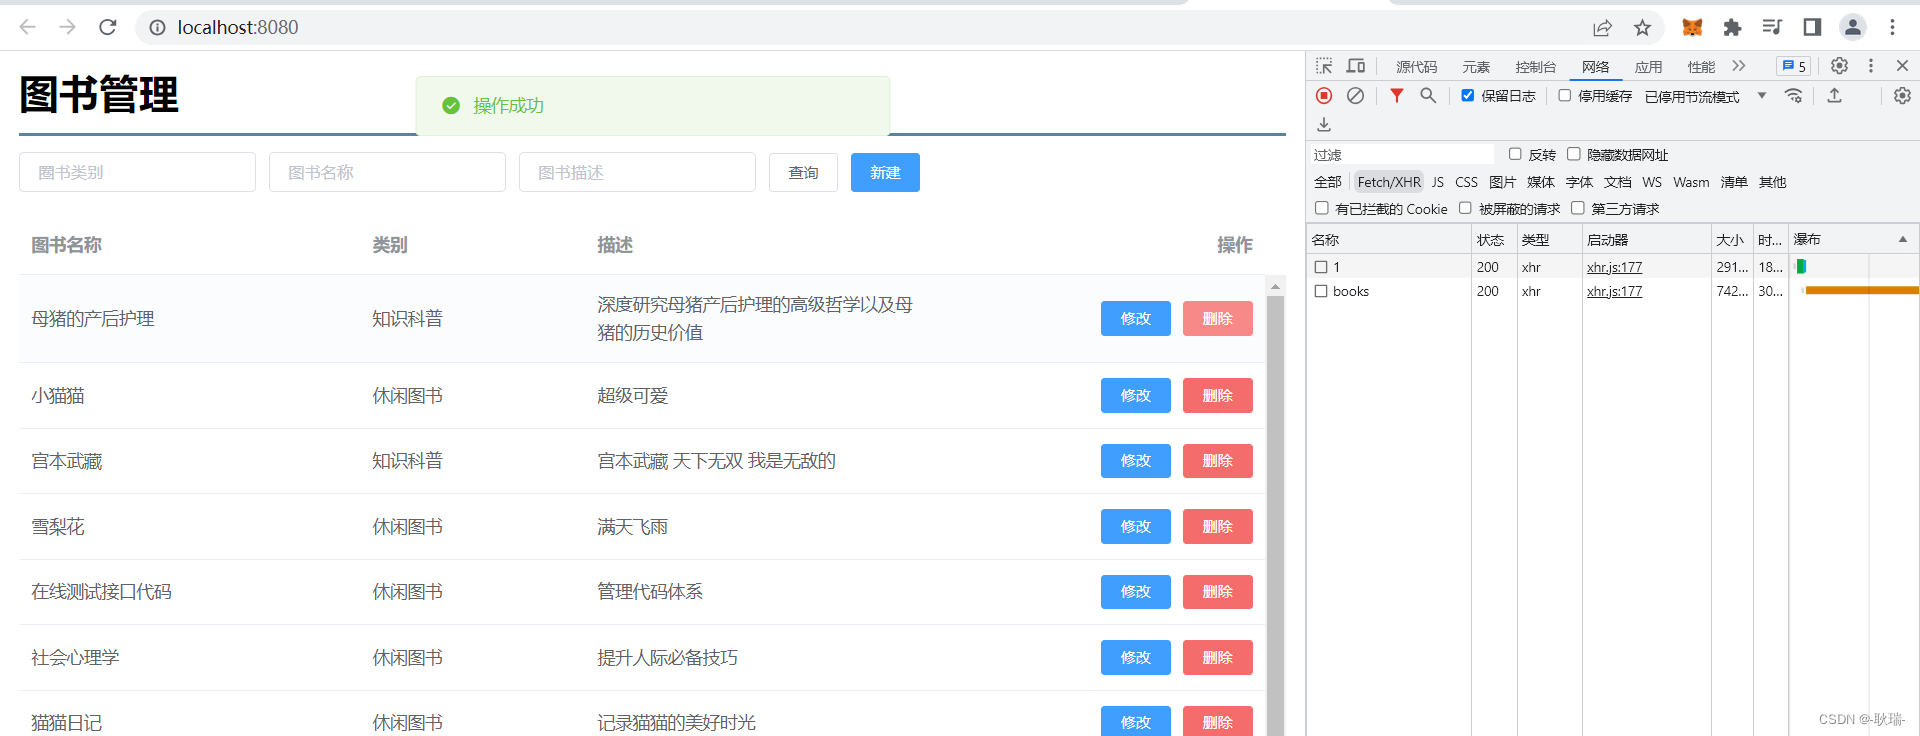Click the export HAR download arrow icon
The height and width of the screenshot is (736, 1920).
click(x=1324, y=124)
